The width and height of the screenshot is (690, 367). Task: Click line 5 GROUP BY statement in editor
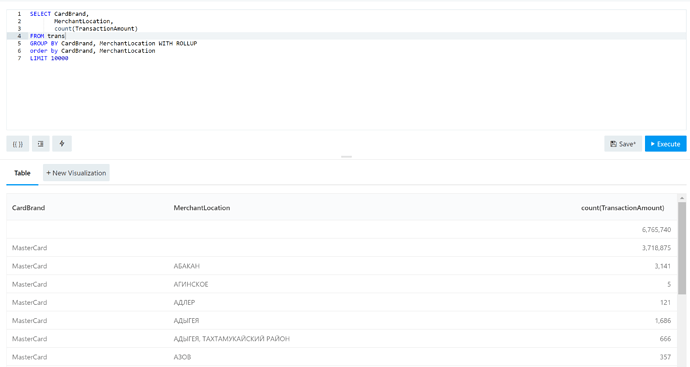114,44
